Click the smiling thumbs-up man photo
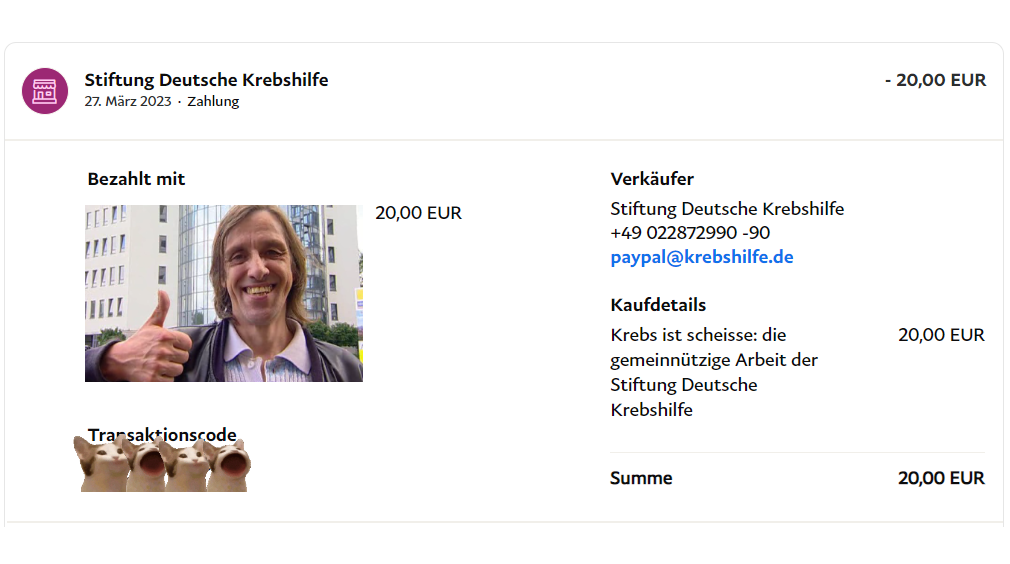The width and height of the screenshot is (1010, 564). (x=224, y=294)
